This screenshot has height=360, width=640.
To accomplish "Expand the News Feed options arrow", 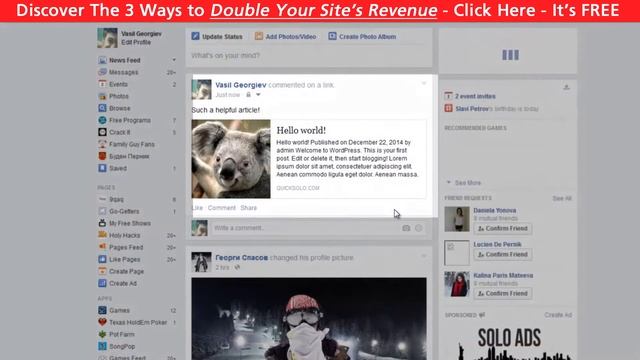I will click(x=174, y=60).
